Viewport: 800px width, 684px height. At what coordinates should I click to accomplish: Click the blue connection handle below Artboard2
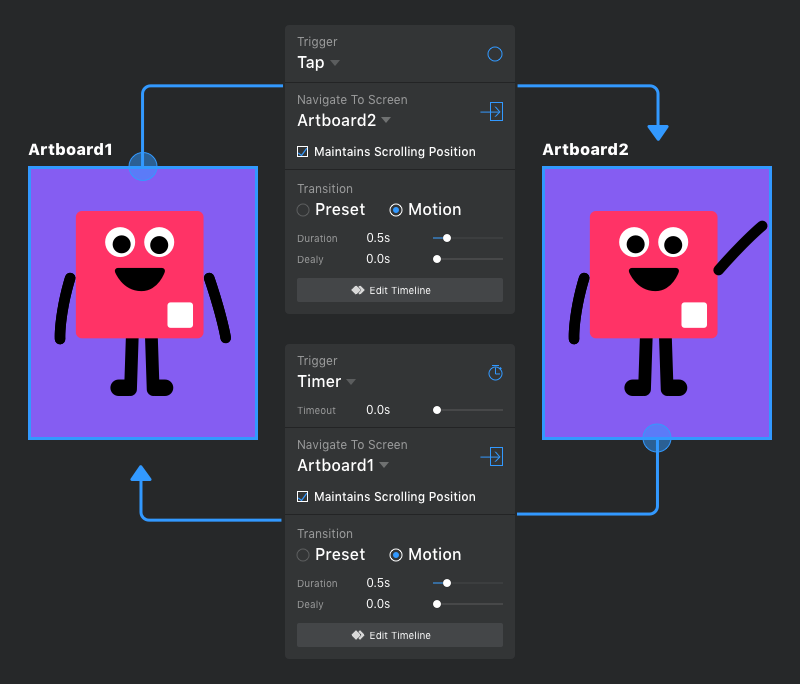point(657,438)
